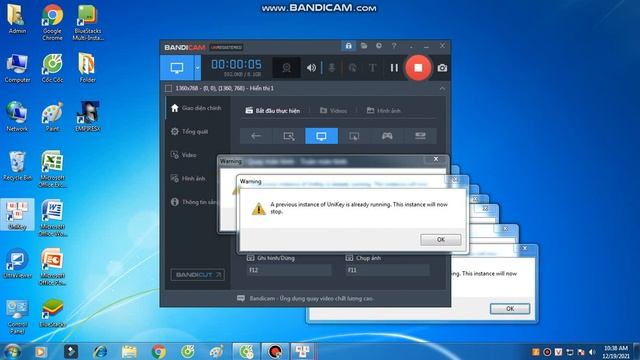Select the Recycle Bin desktop icon
Viewport: 640px width, 360px height.
(17, 166)
